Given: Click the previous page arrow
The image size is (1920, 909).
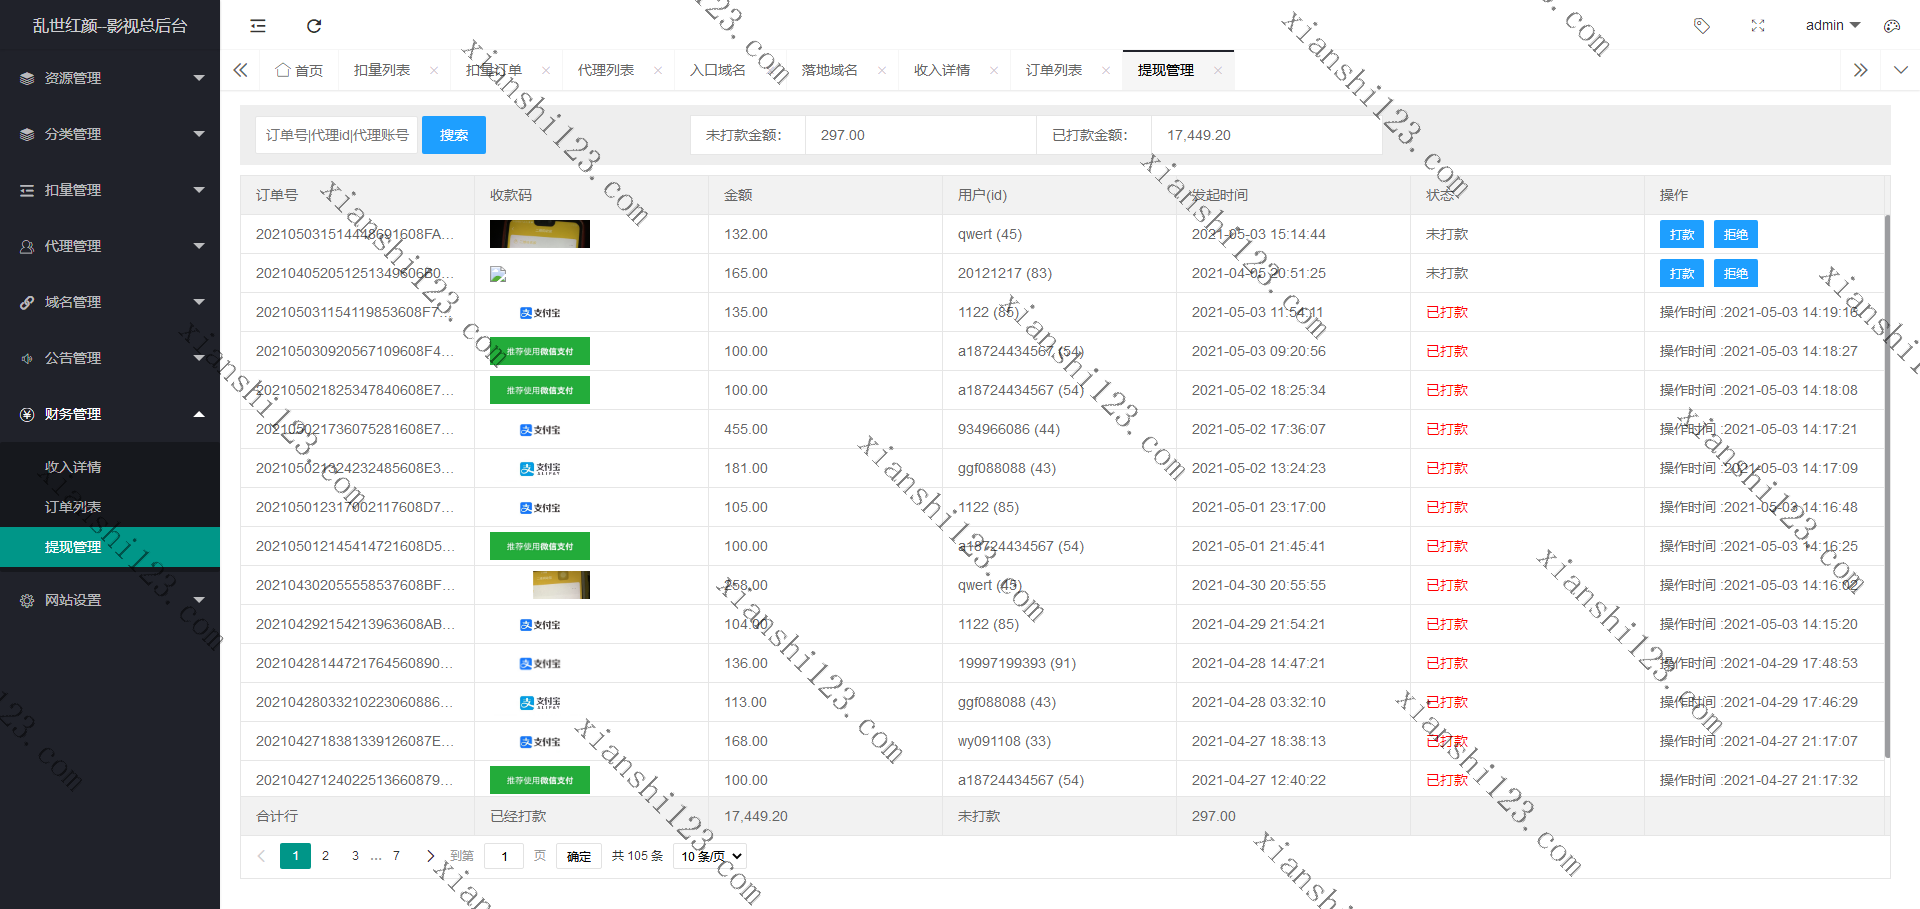Looking at the screenshot, I should pyautogui.click(x=261, y=856).
